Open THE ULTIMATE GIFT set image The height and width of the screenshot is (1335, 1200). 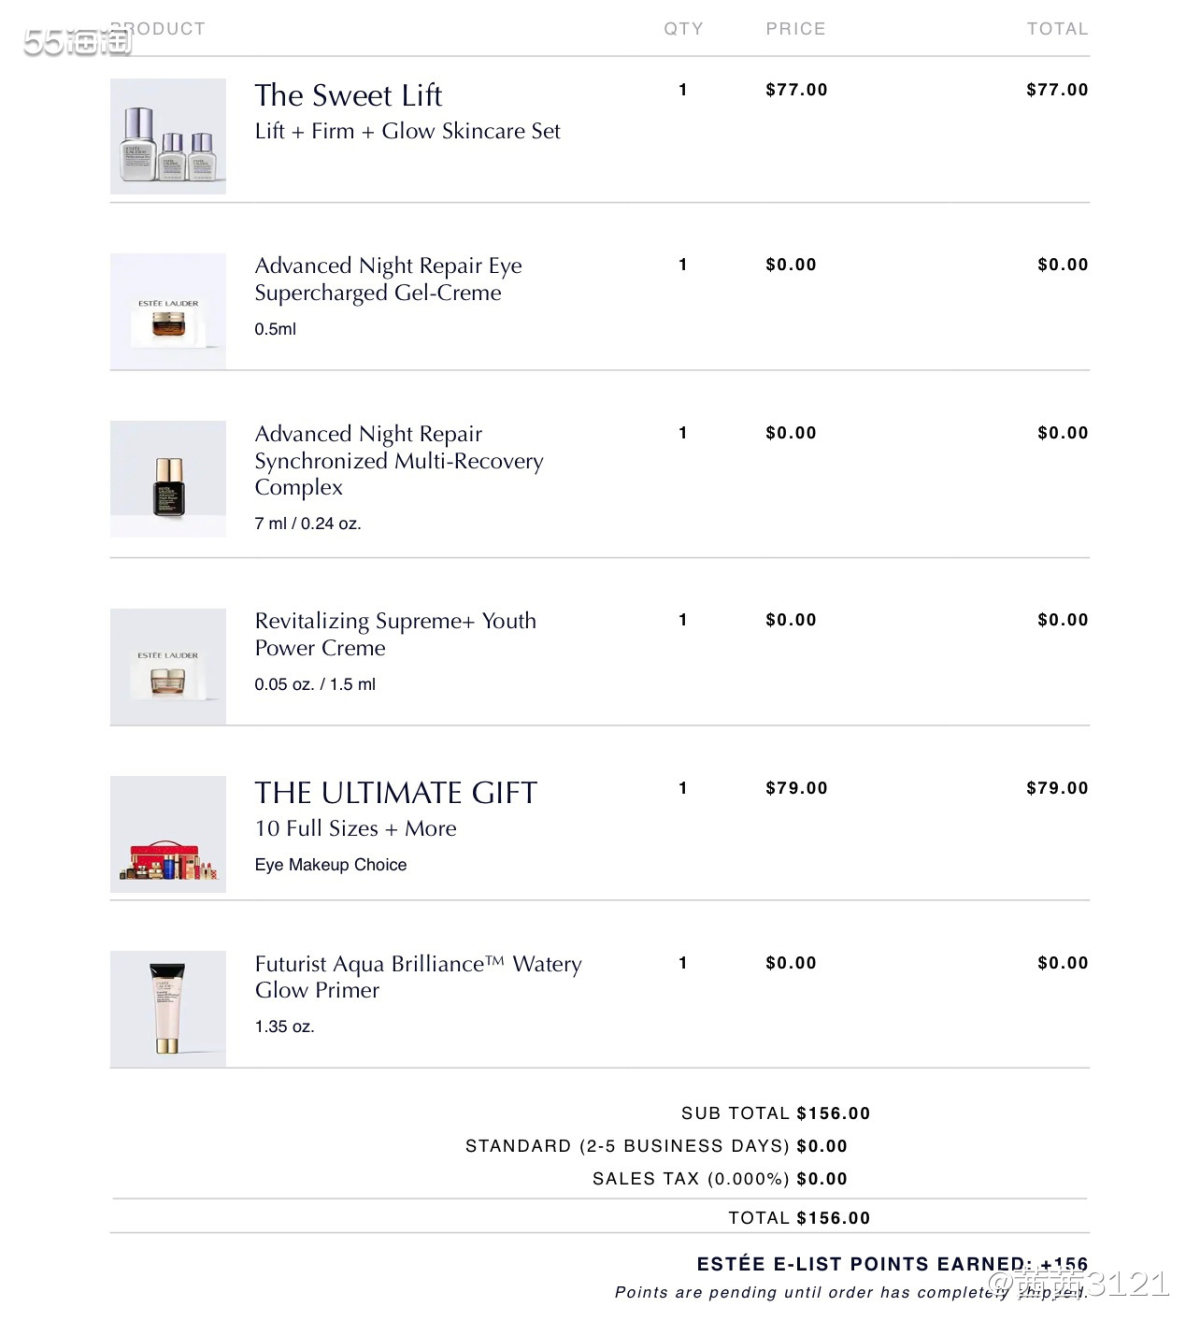[168, 834]
